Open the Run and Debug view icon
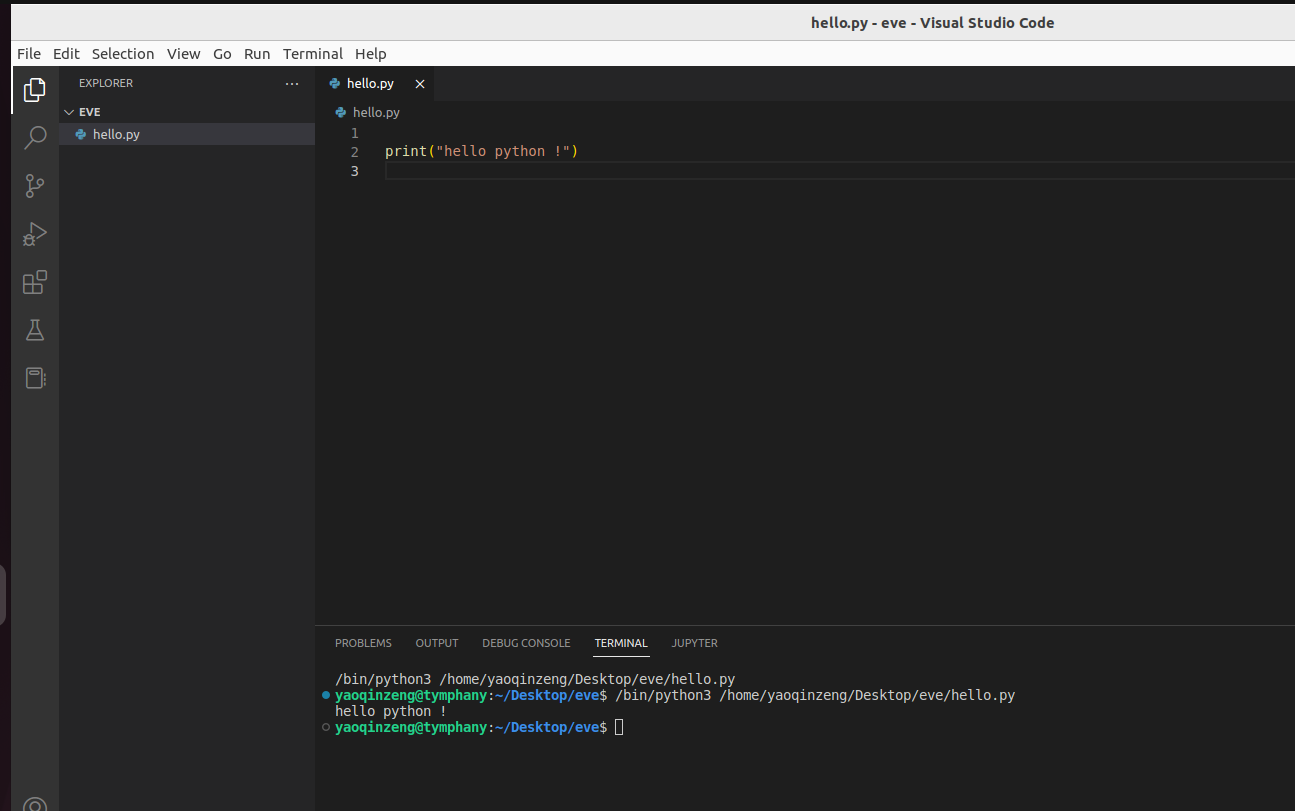1295x811 pixels. point(35,234)
